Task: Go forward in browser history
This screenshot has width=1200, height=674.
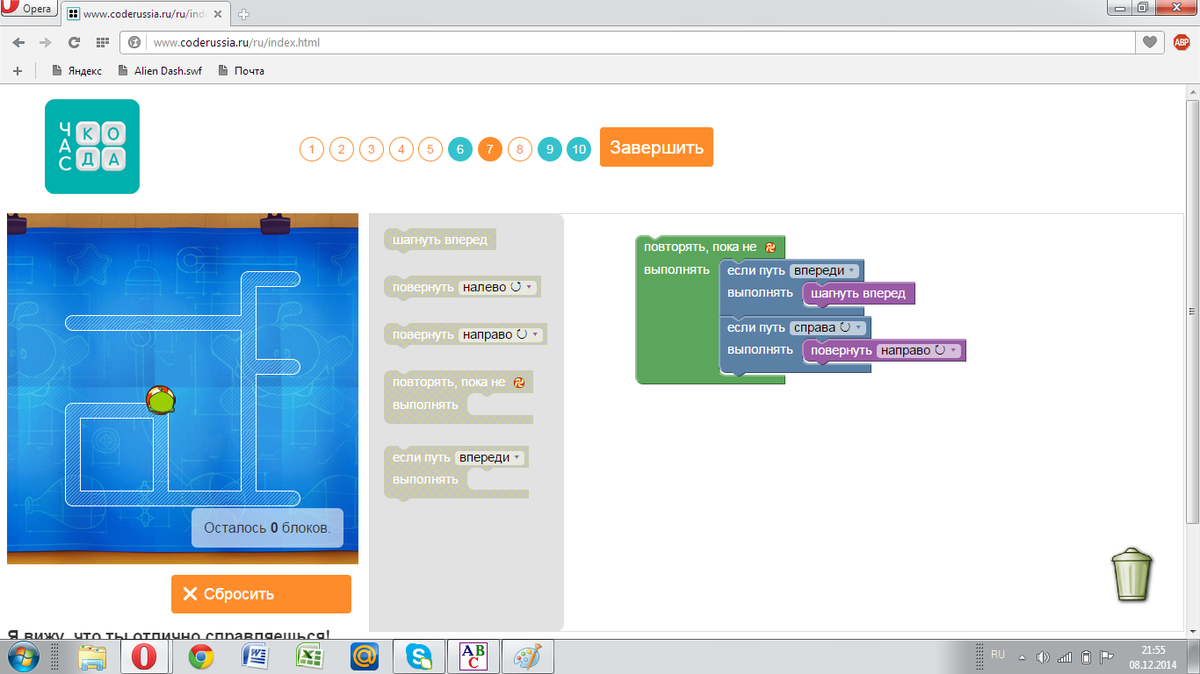Action: [46, 43]
